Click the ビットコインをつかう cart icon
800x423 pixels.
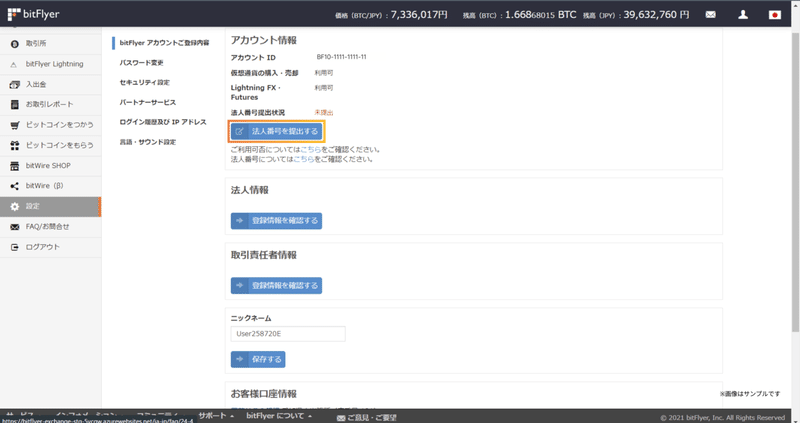[14, 125]
